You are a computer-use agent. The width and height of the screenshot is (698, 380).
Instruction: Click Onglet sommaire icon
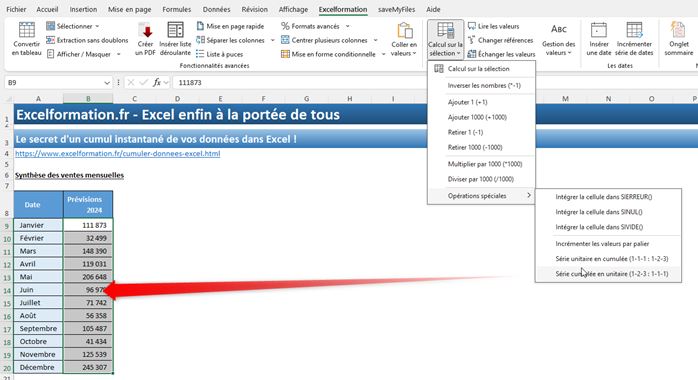coord(678,30)
